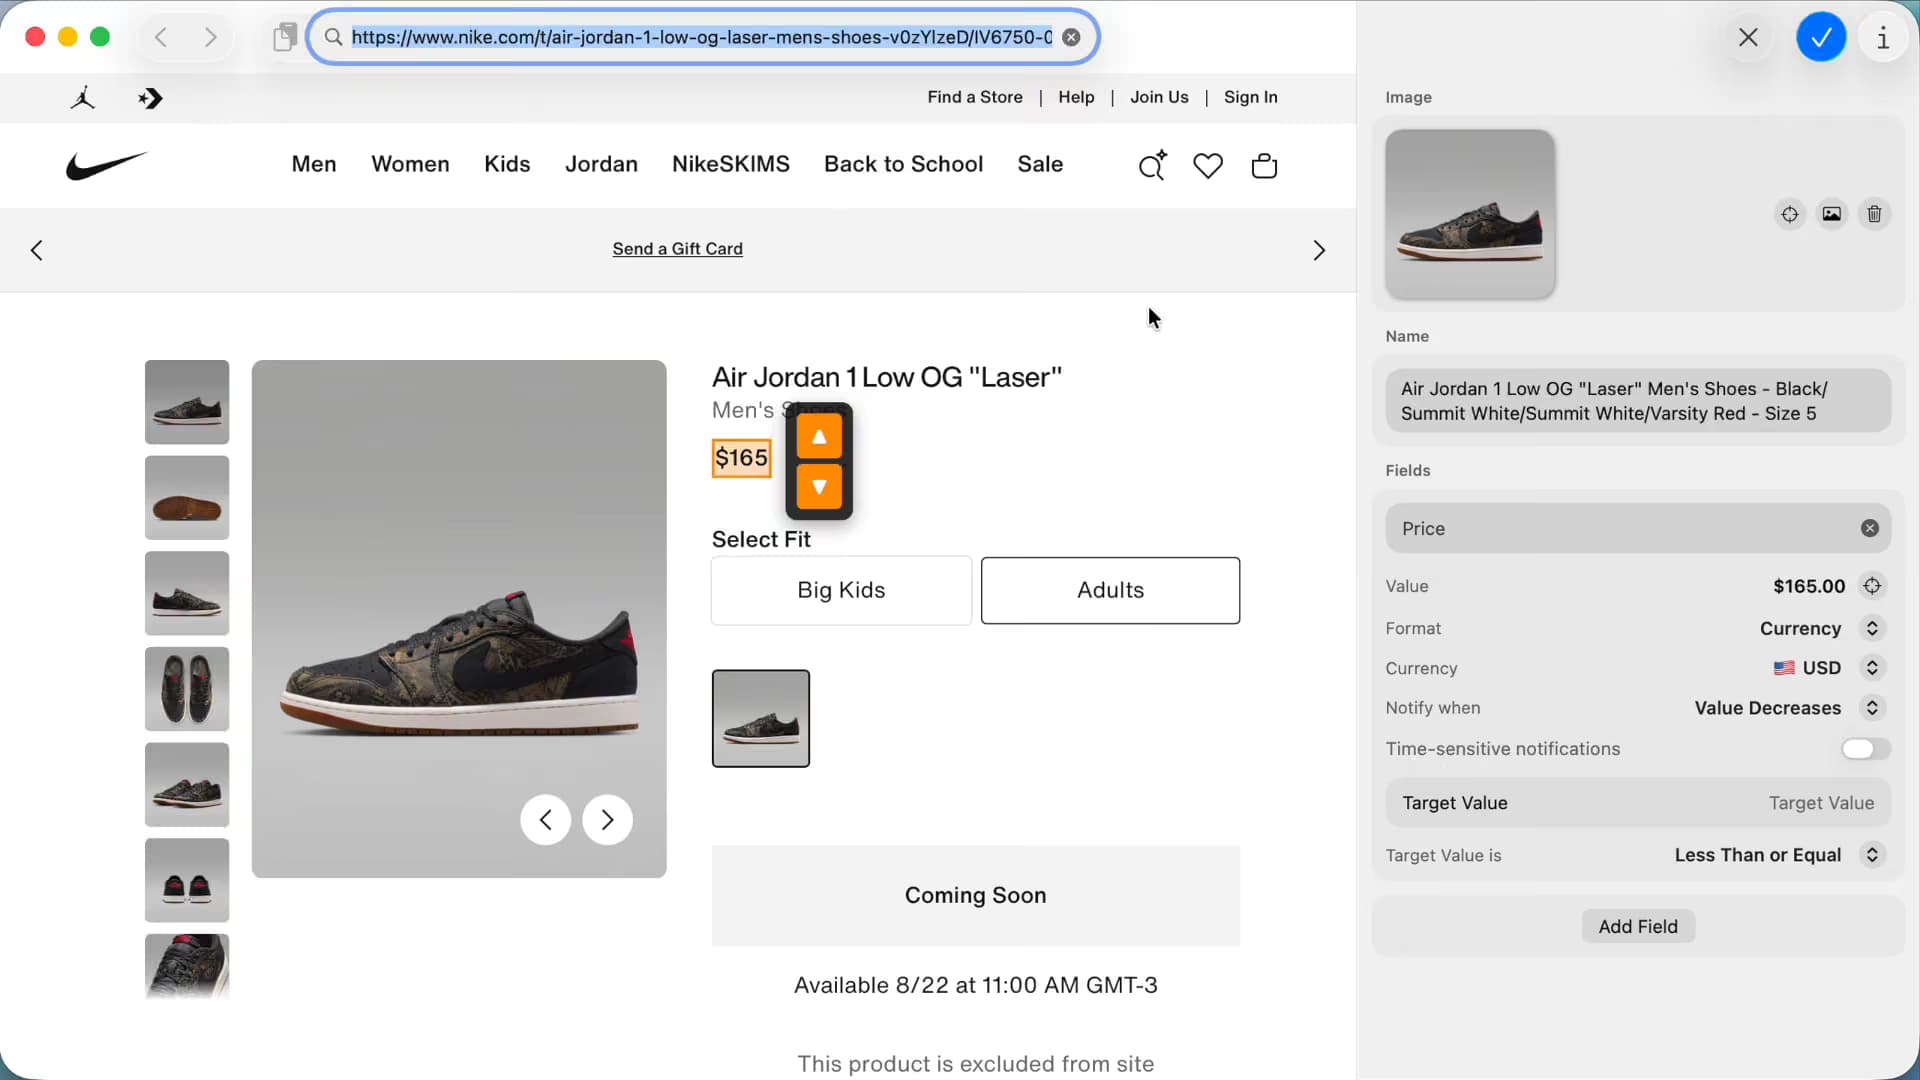Click the tracker panel shoe image
The height and width of the screenshot is (1080, 1920).
tap(1470, 214)
